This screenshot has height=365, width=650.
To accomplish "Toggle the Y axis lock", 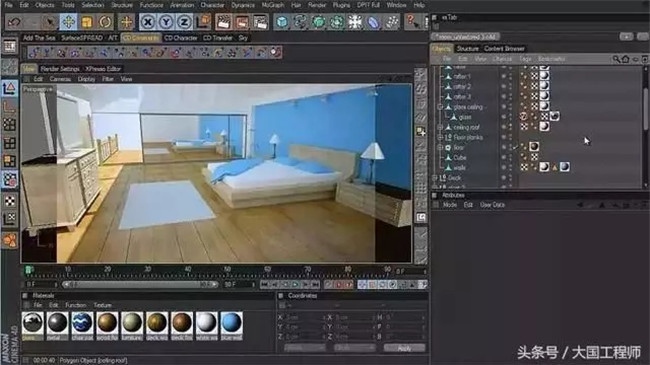I will click(x=166, y=22).
